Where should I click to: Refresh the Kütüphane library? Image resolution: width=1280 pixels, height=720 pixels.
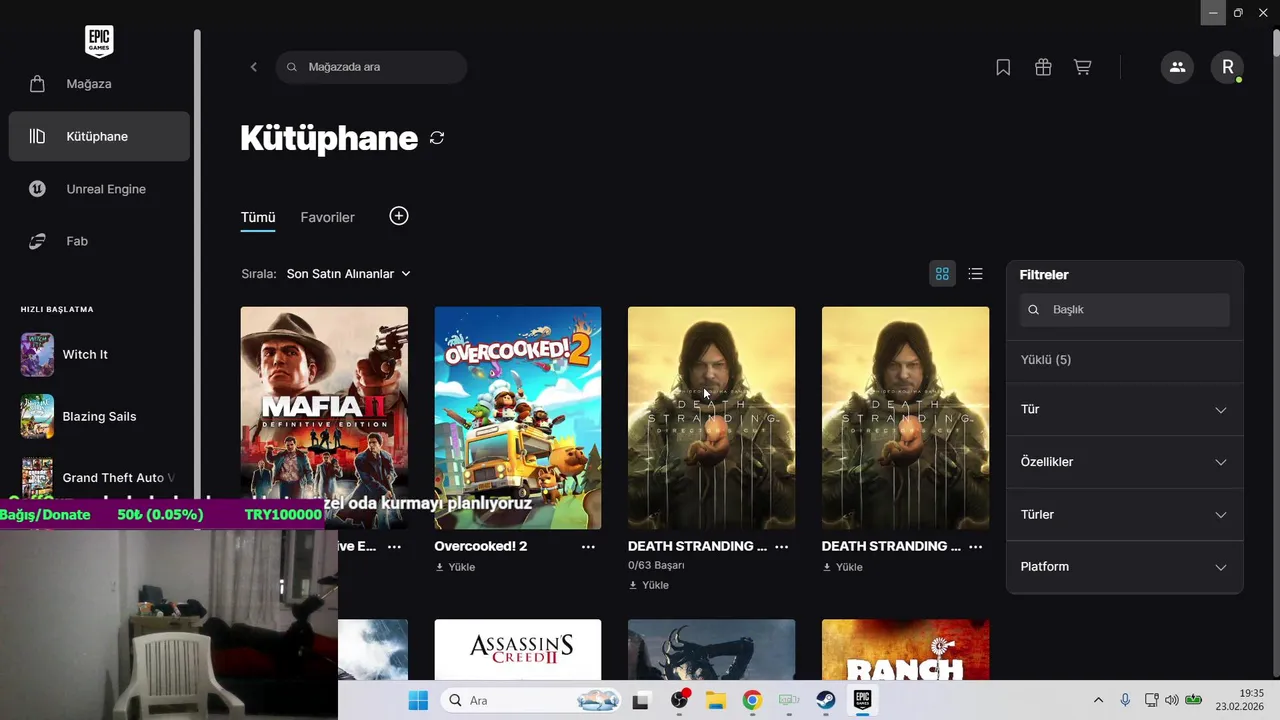coord(437,138)
